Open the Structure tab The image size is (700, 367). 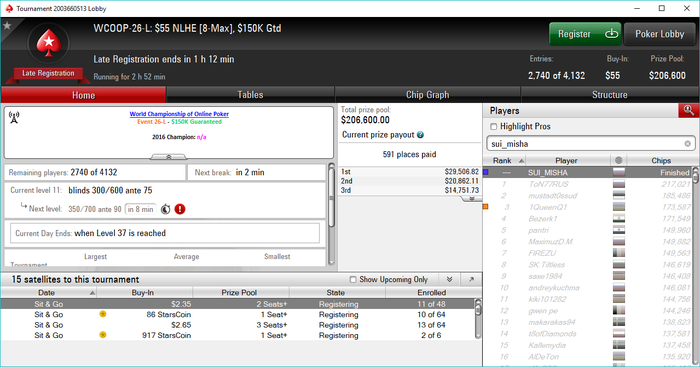610,95
